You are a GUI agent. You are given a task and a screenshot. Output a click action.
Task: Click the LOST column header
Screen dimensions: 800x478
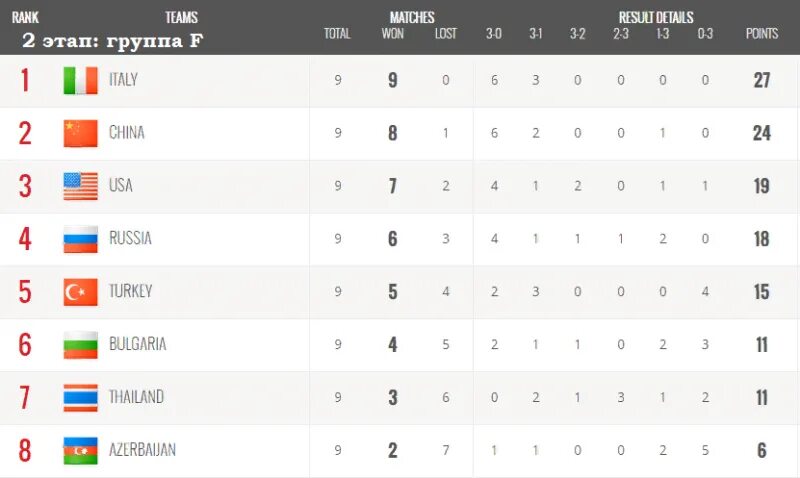(446, 34)
